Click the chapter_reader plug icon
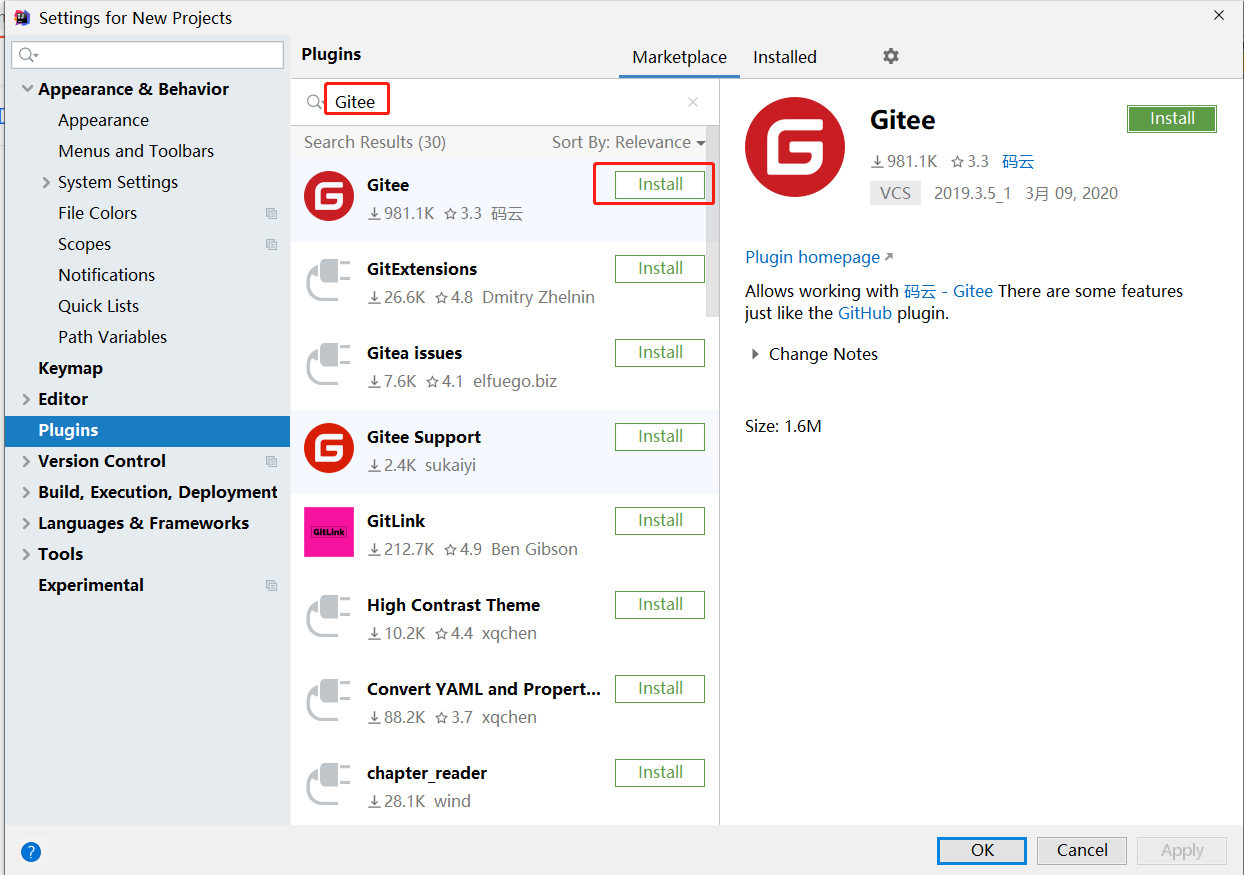 pyautogui.click(x=329, y=784)
